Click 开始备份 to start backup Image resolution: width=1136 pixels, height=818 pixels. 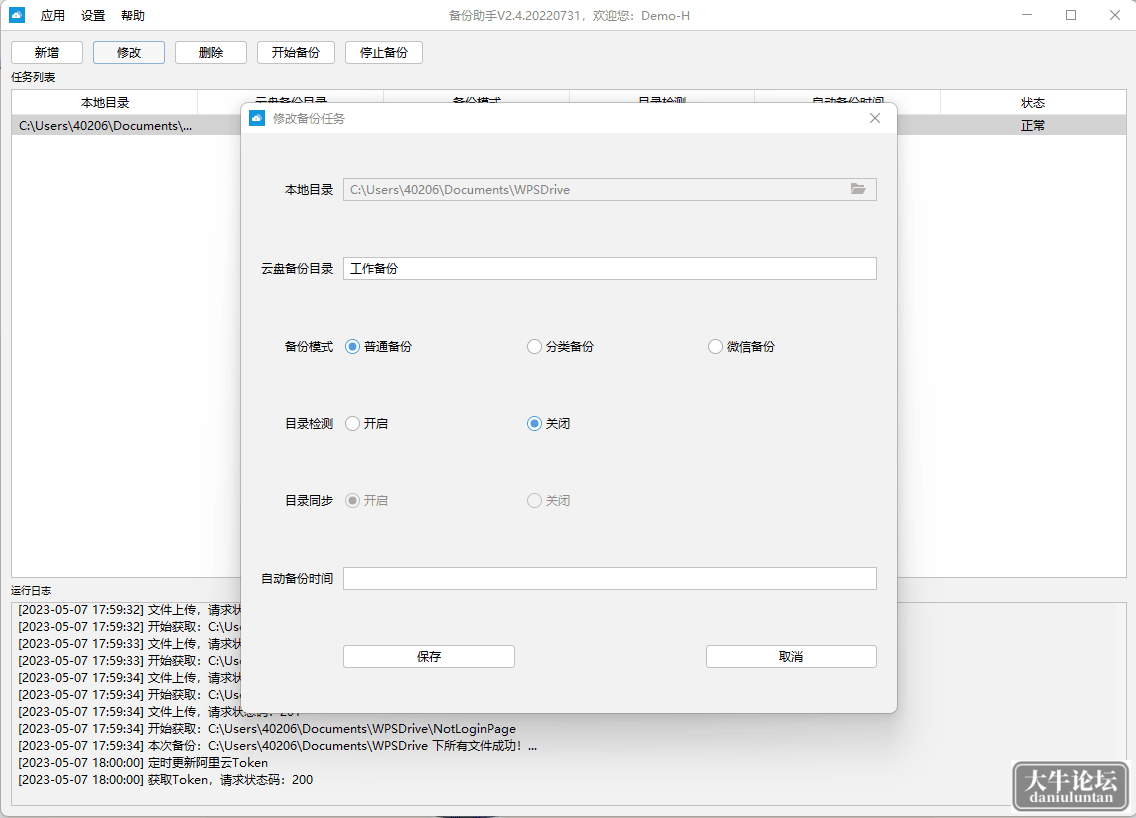coord(296,52)
